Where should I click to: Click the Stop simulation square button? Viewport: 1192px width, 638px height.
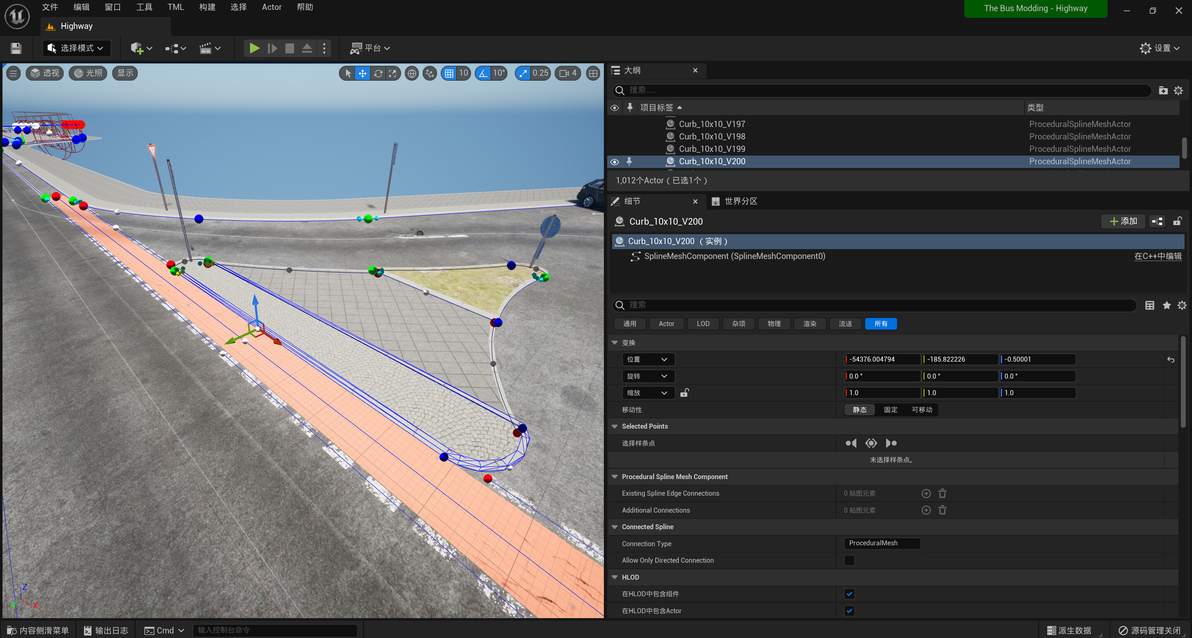click(290, 48)
